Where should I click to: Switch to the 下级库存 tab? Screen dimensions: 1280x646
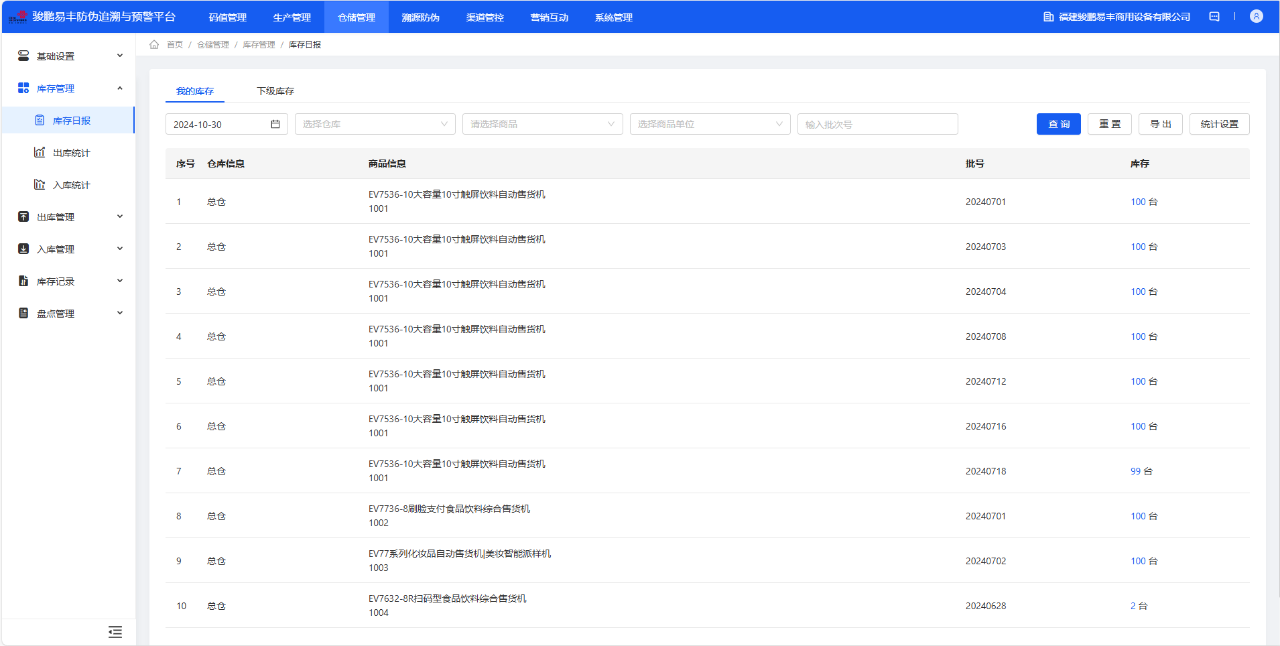[x=275, y=91]
